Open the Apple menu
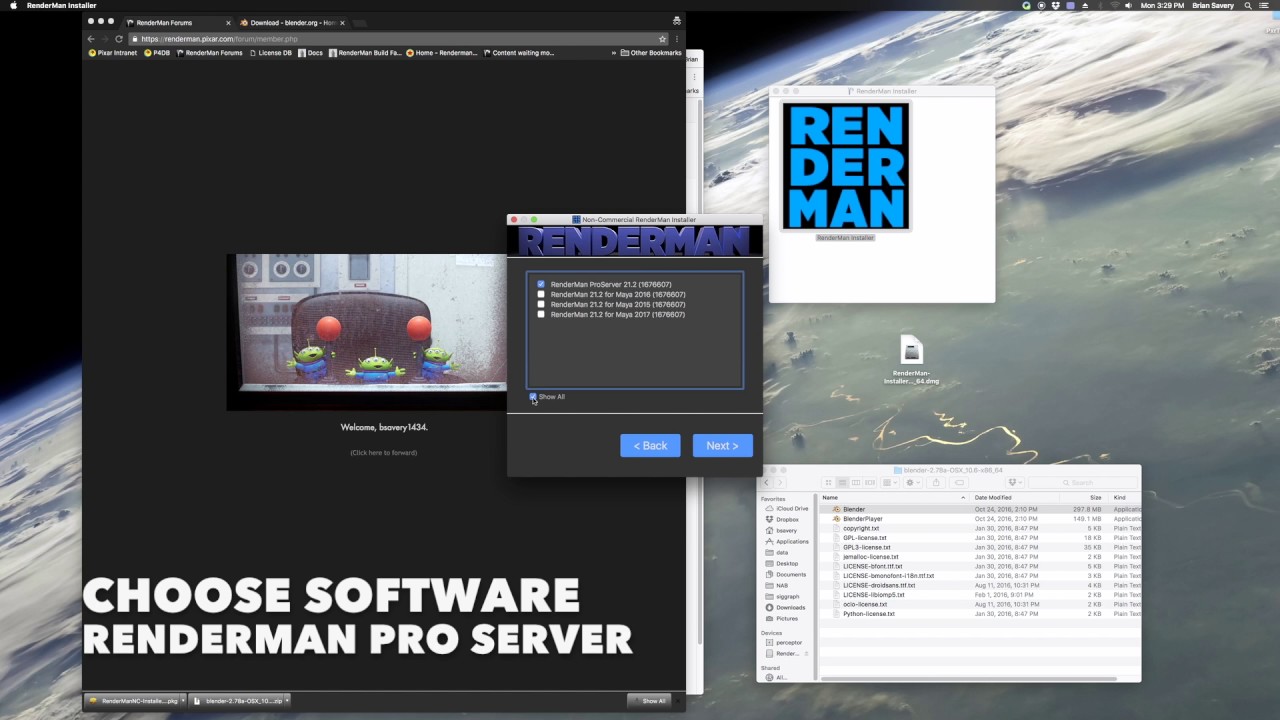Screen dimensions: 1280x720 pyautogui.click(x=14, y=5)
